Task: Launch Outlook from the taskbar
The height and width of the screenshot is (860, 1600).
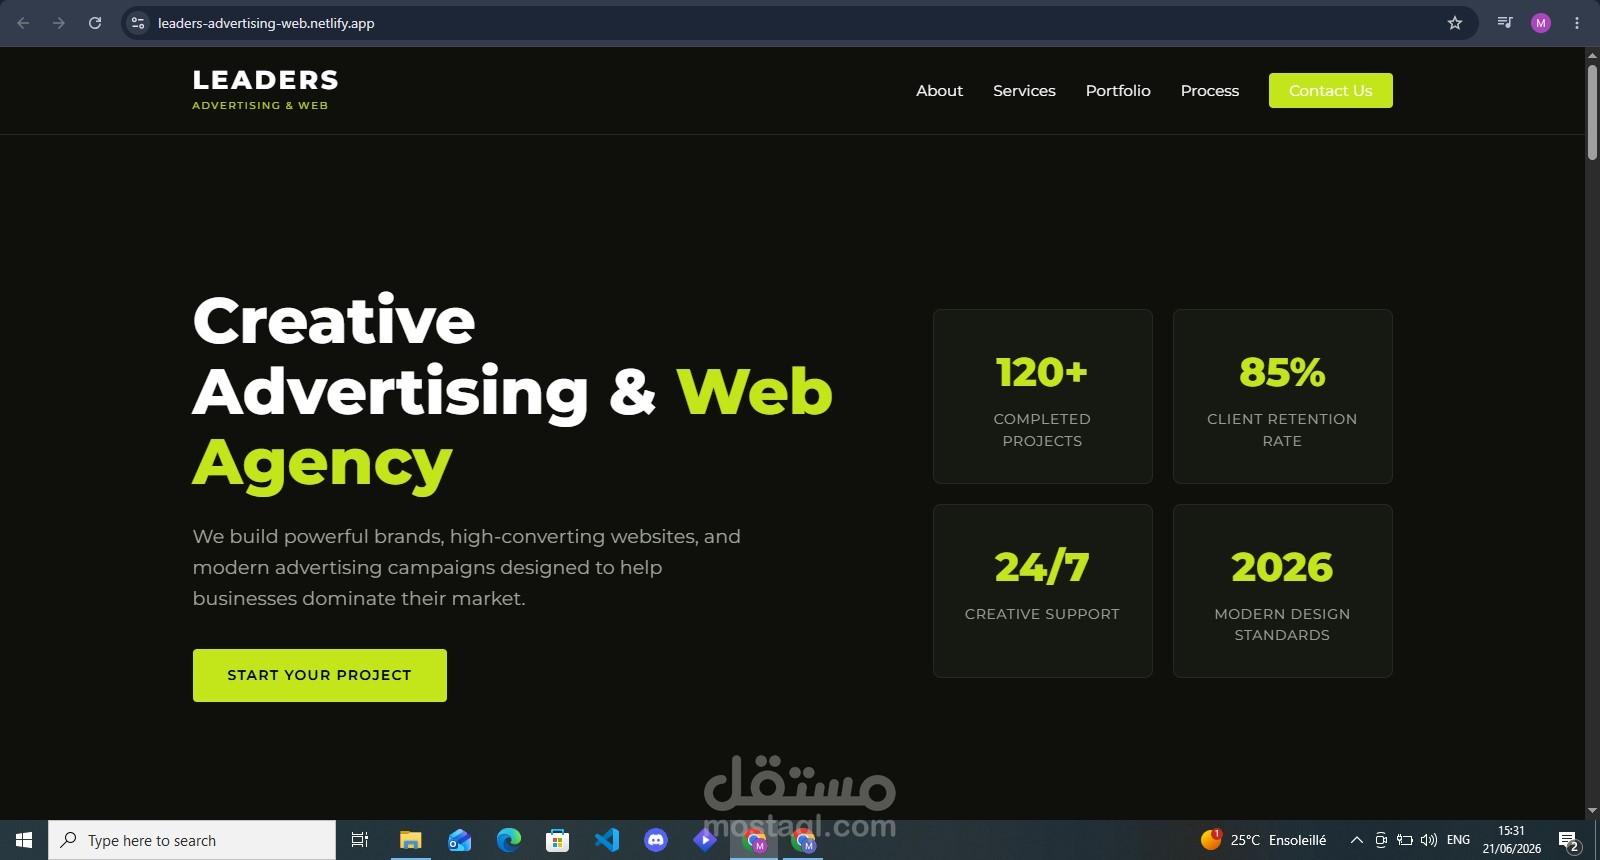Action: 460,840
